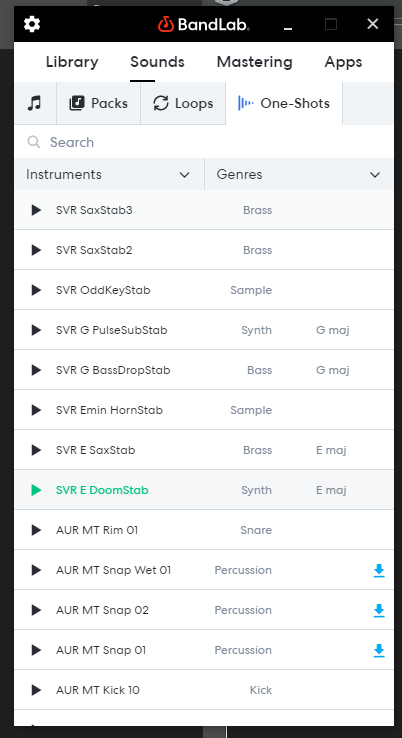The width and height of the screenshot is (402, 738).
Task: Click AUR MT Snap 01 sample name
Action: [101, 650]
